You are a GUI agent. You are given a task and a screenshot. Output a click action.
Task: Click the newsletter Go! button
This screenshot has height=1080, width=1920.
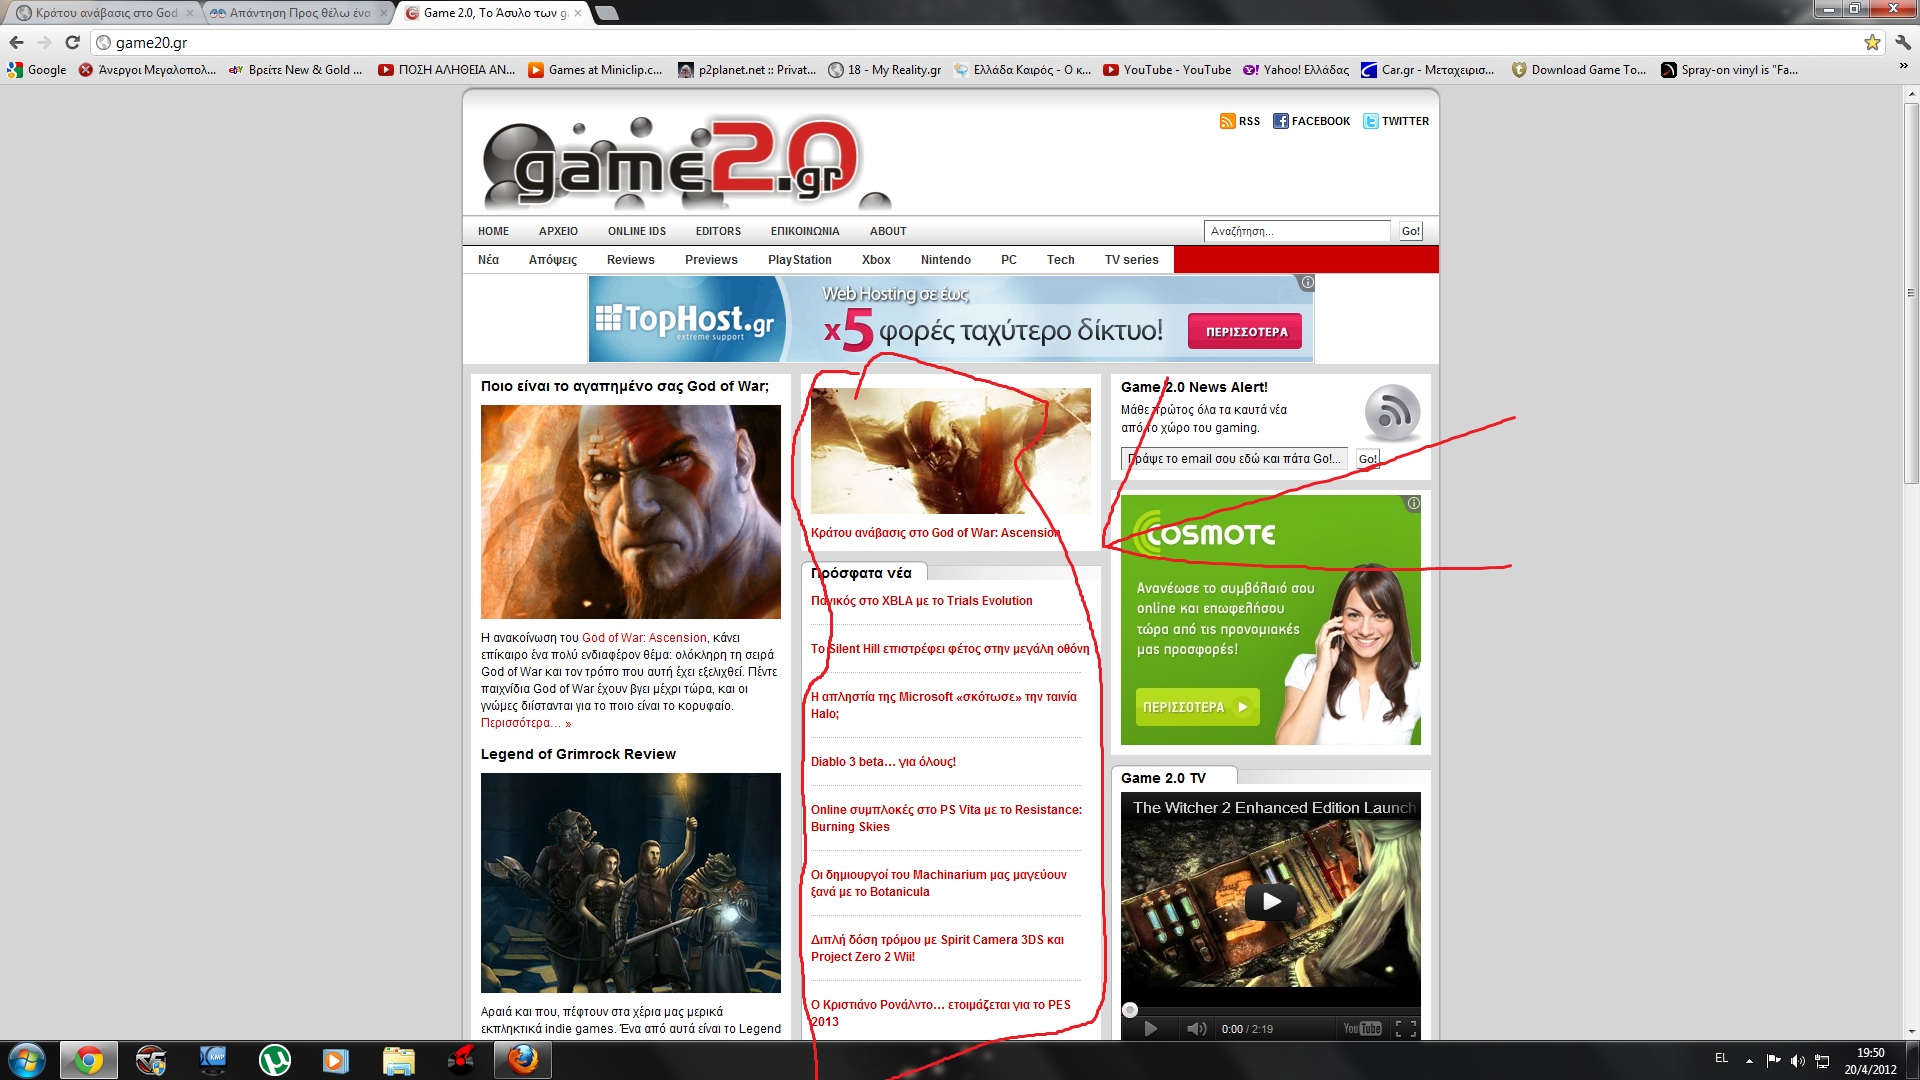click(x=1367, y=459)
